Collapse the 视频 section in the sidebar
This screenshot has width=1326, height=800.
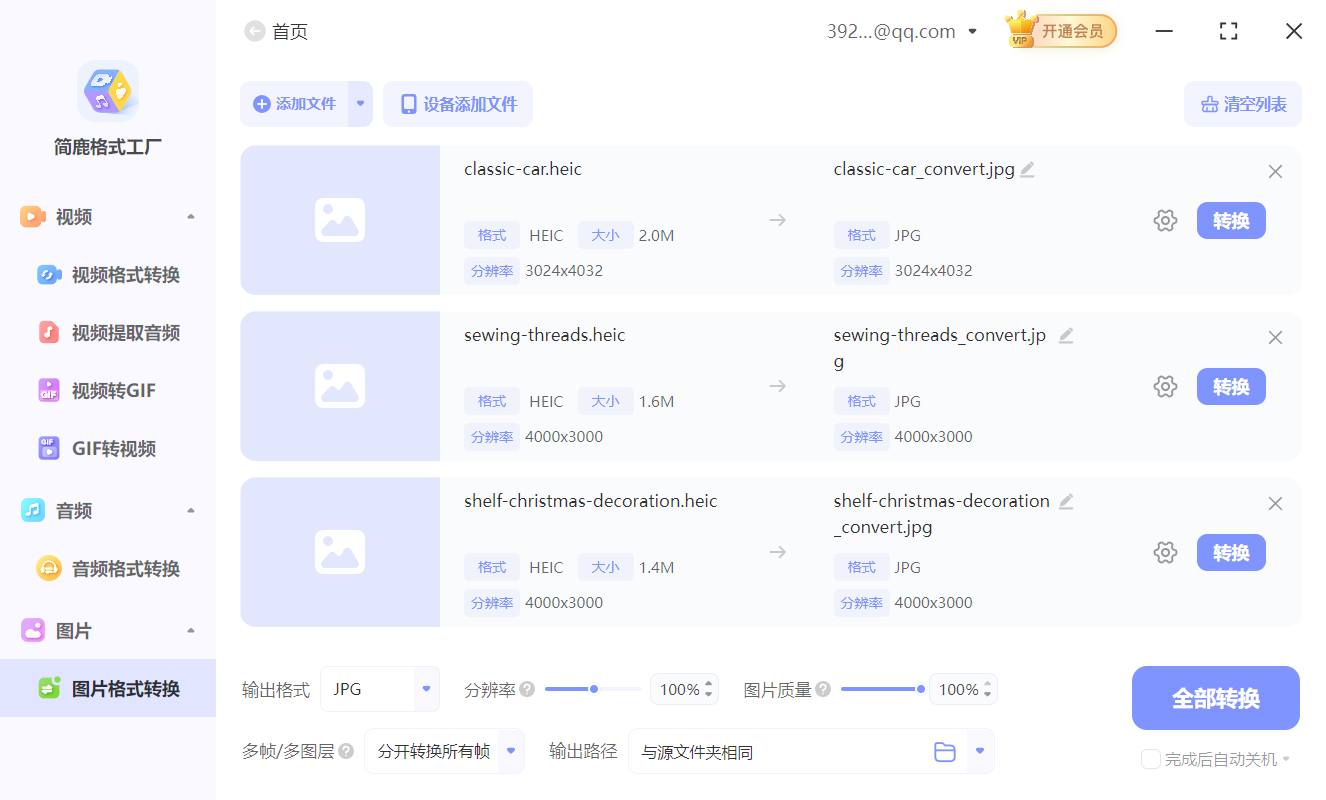191,216
